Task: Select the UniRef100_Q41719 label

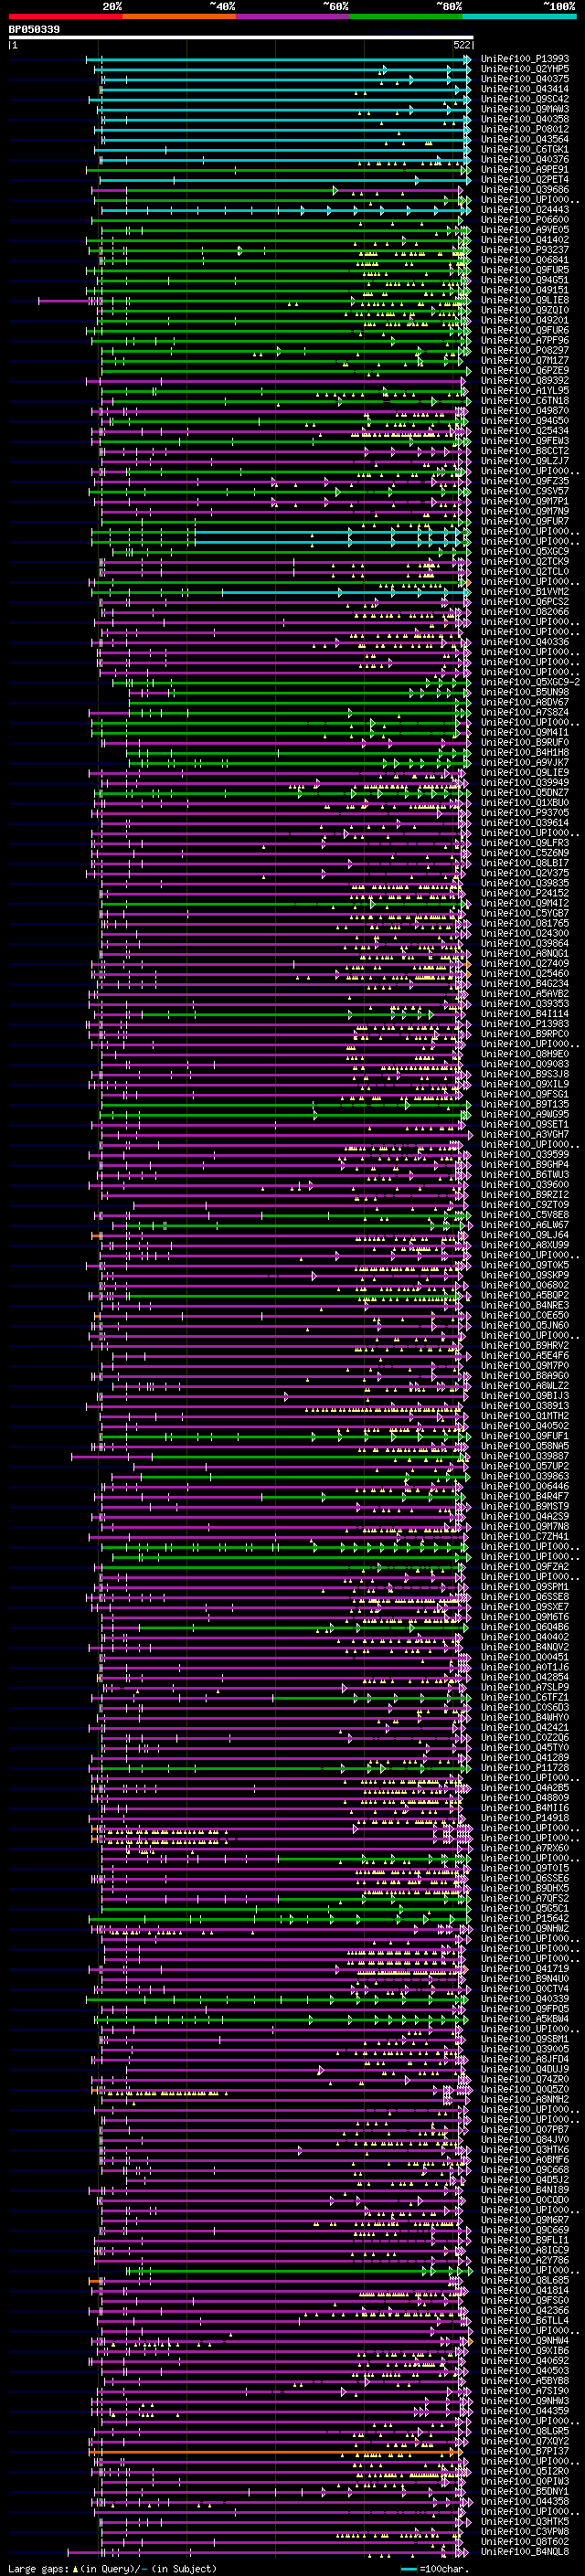Action: pos(525,1968)
